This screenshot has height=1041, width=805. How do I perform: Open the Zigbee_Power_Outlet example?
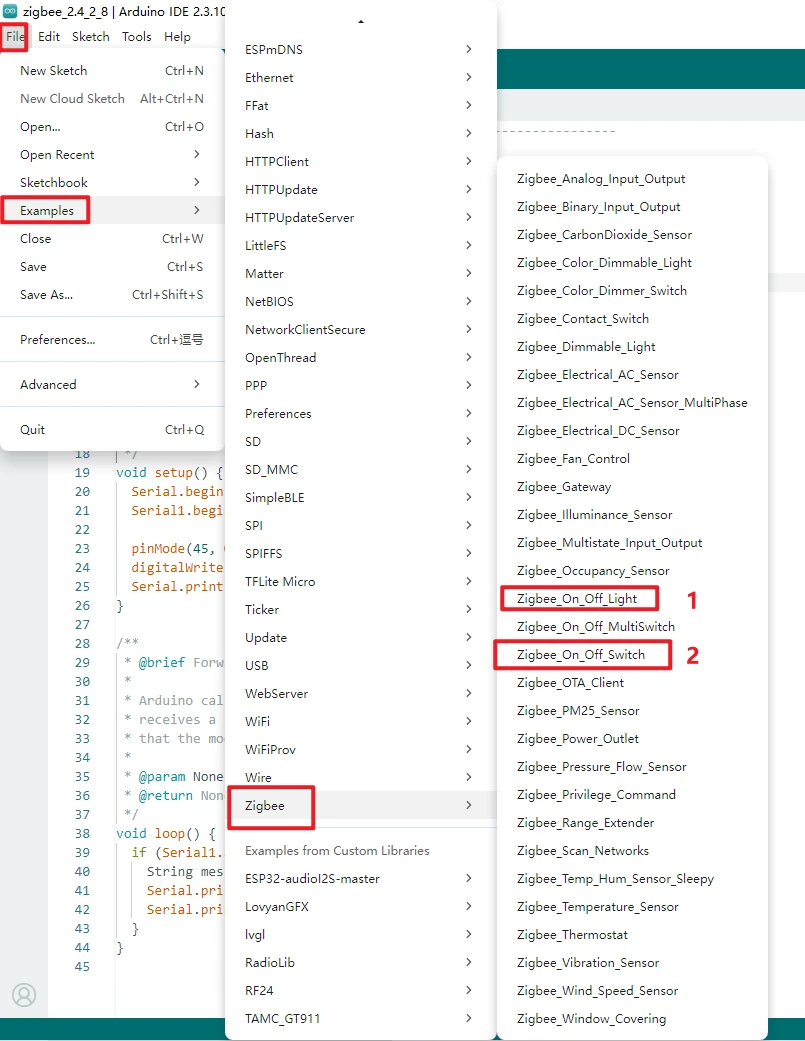click(x=632, y=738)
